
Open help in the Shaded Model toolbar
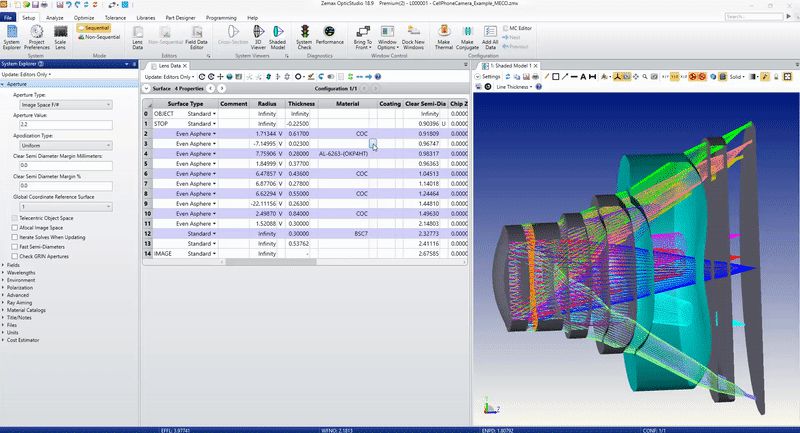click(x=538, y=87)
